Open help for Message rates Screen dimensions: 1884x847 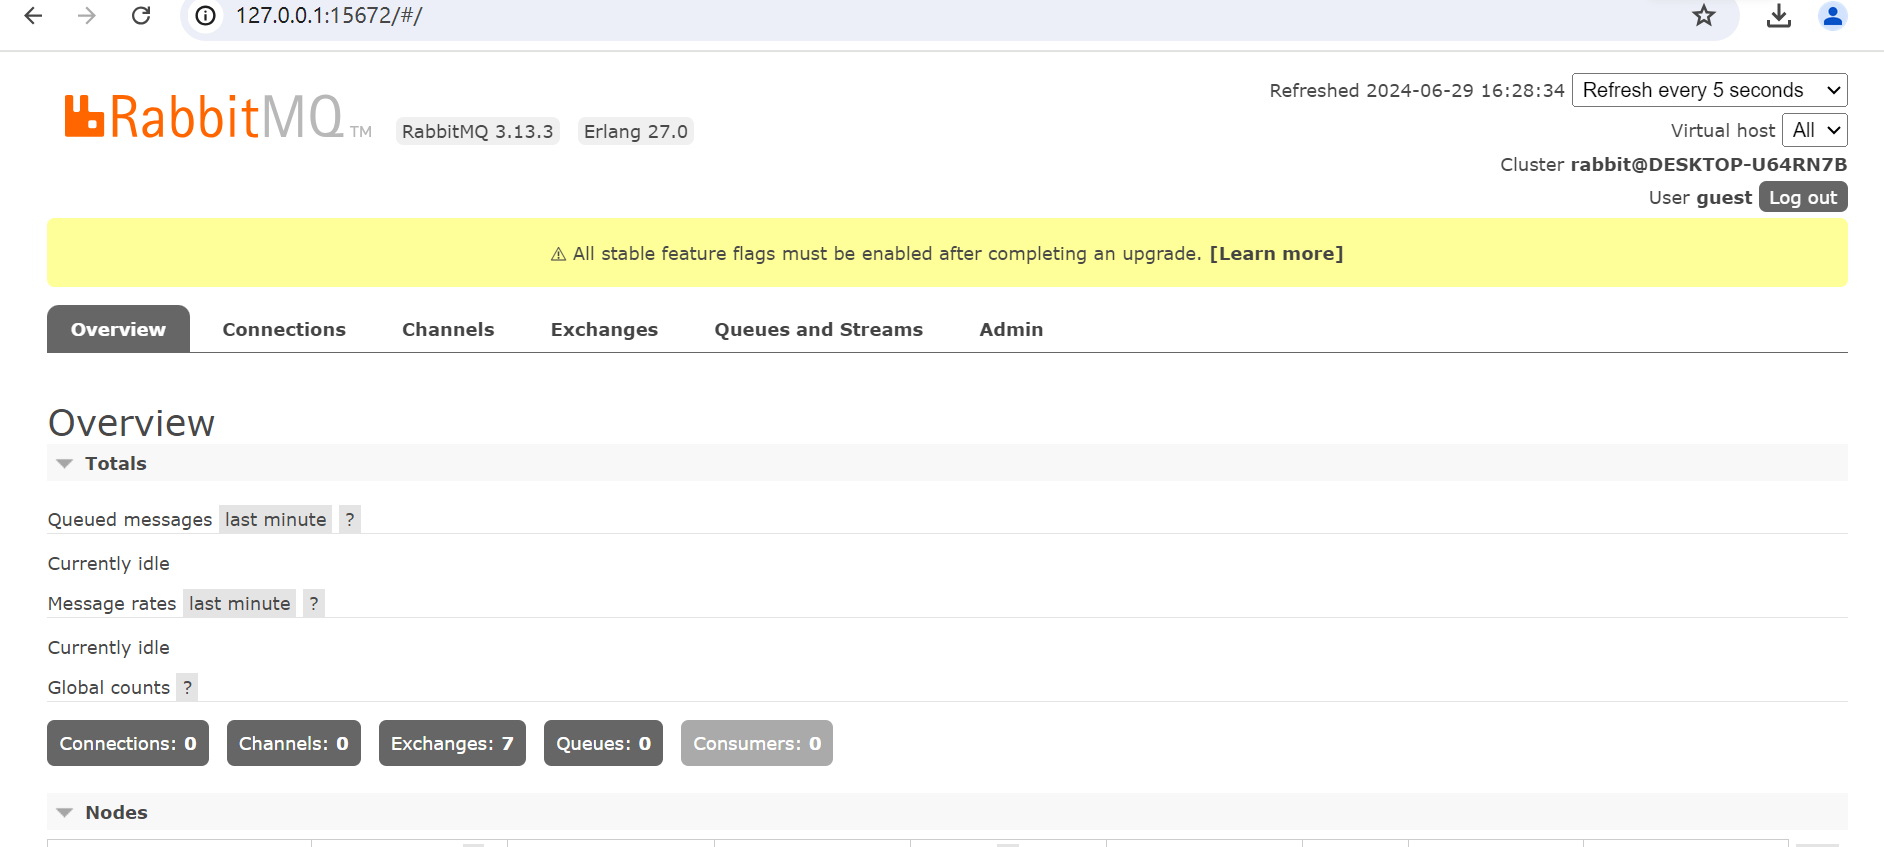pos(314,603)
